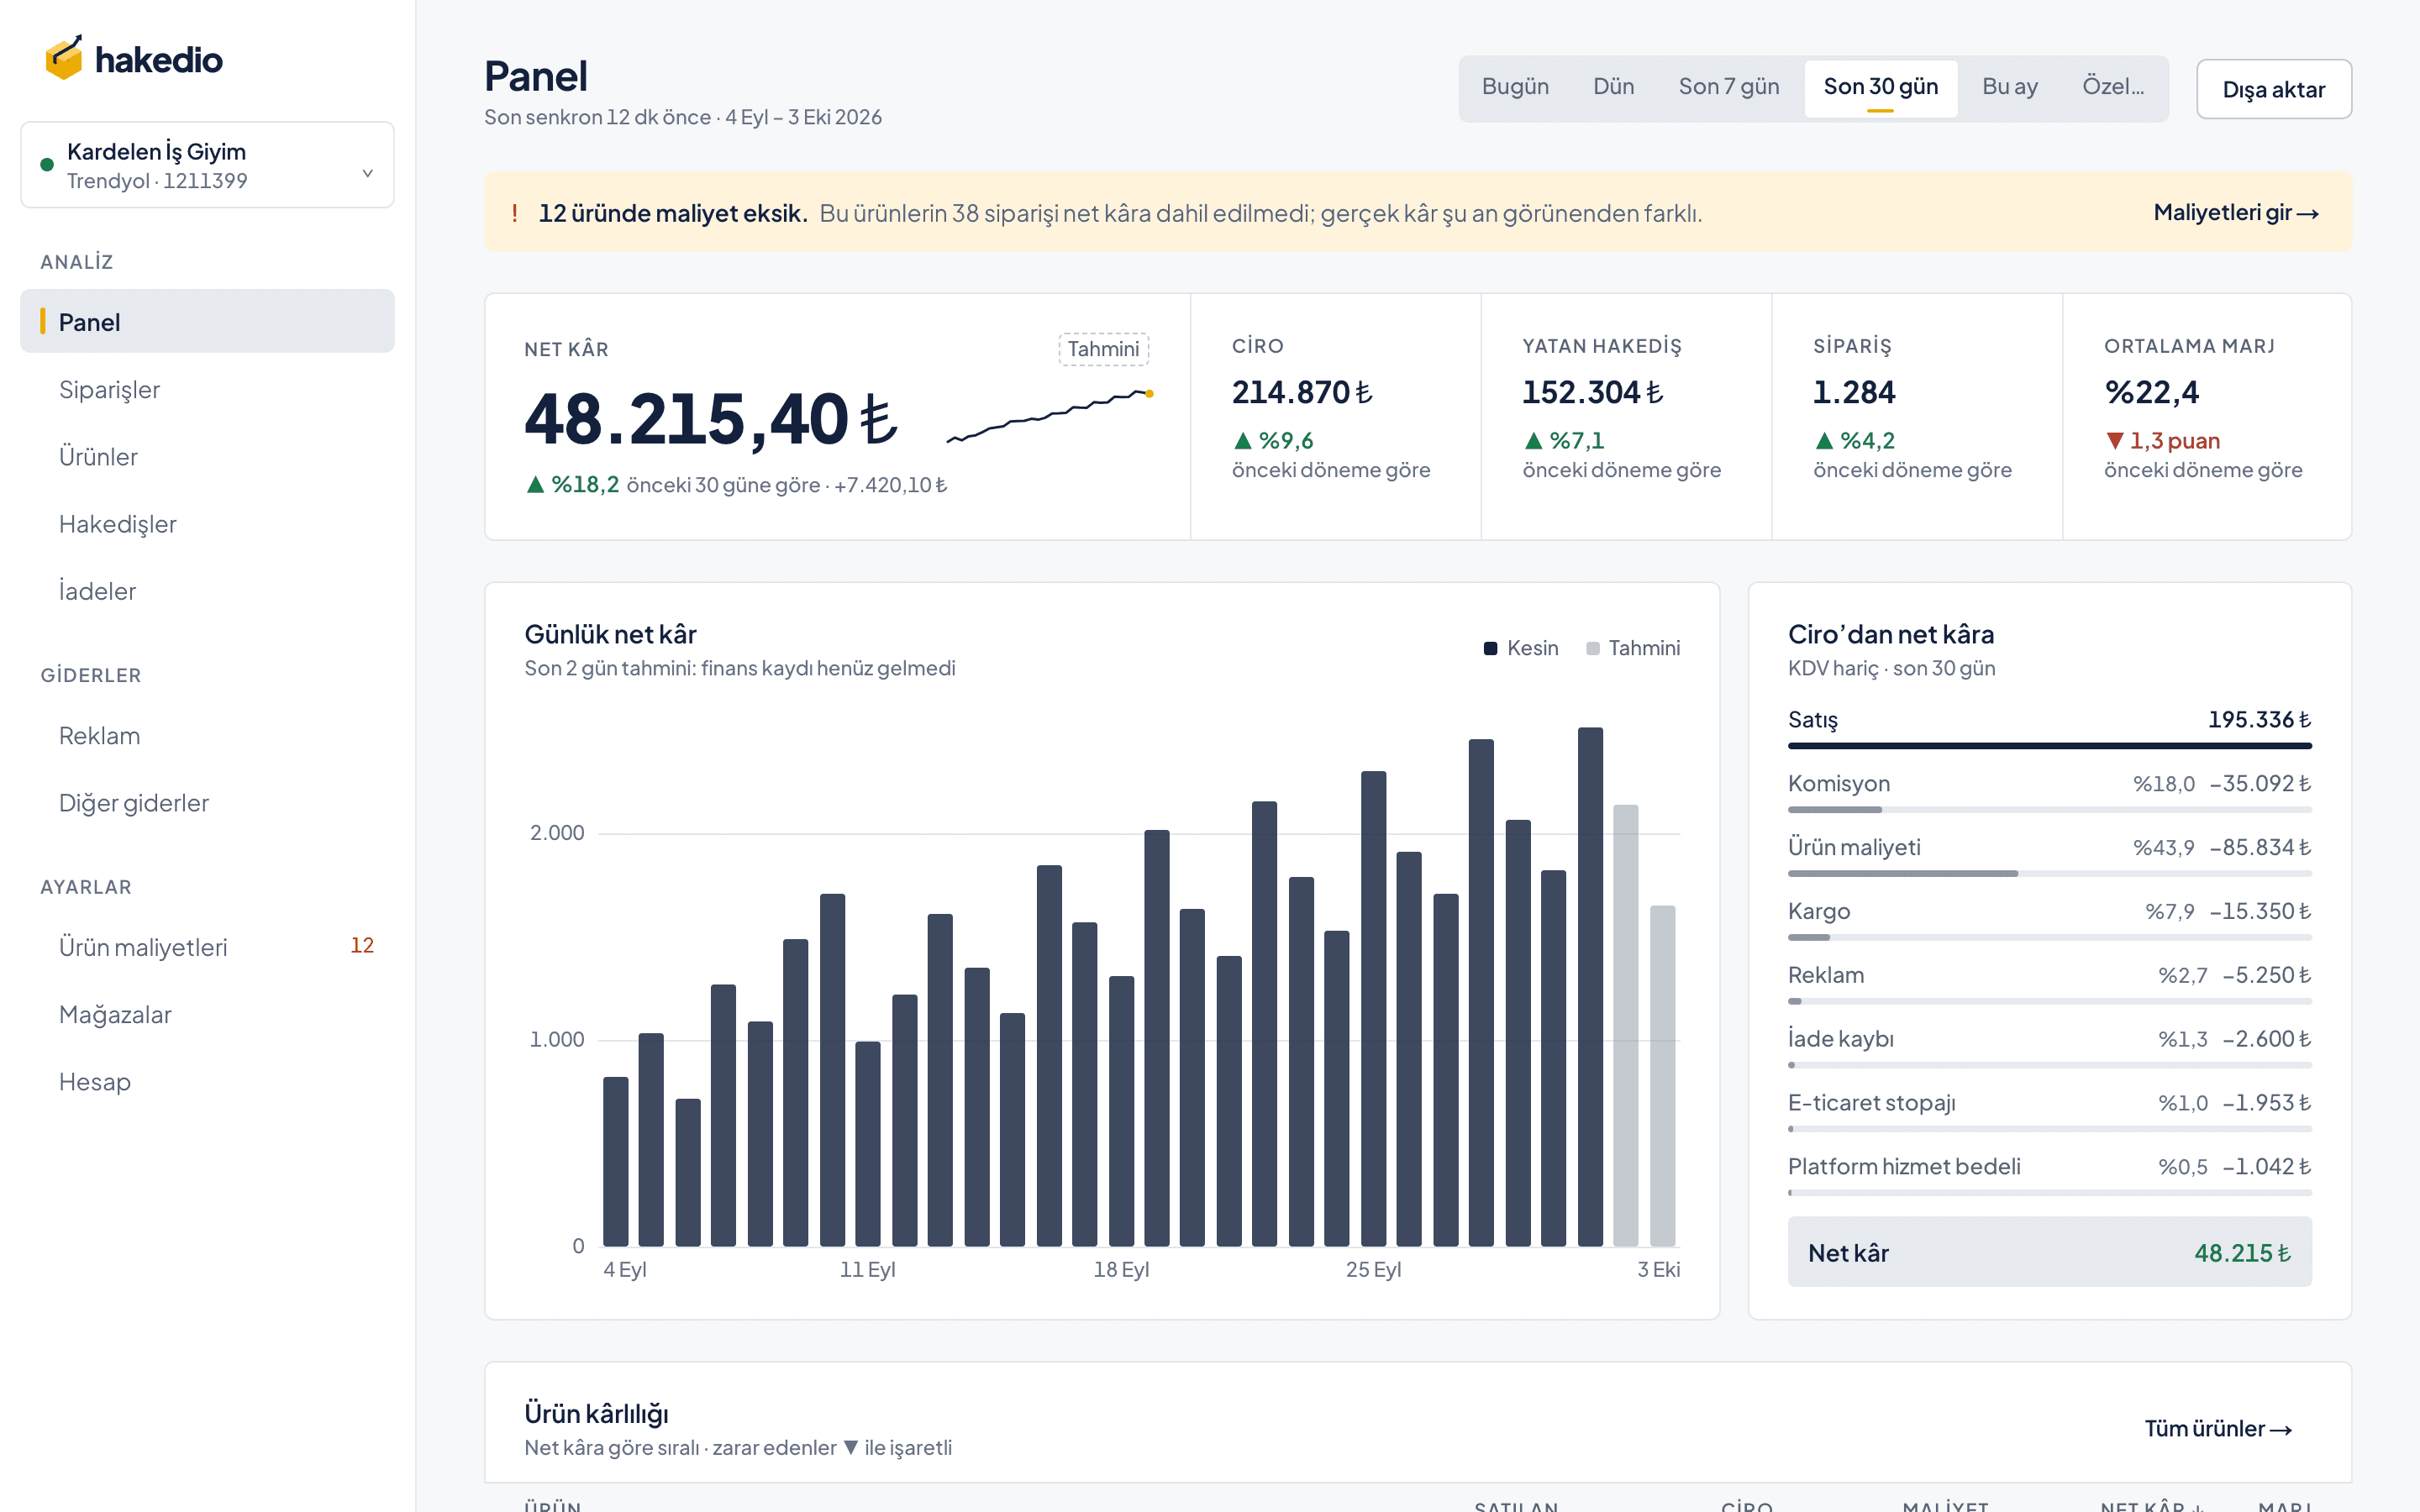Click the green store status dot
The height and width of the screenshot is (1512, 2420).
pos(47,165)
